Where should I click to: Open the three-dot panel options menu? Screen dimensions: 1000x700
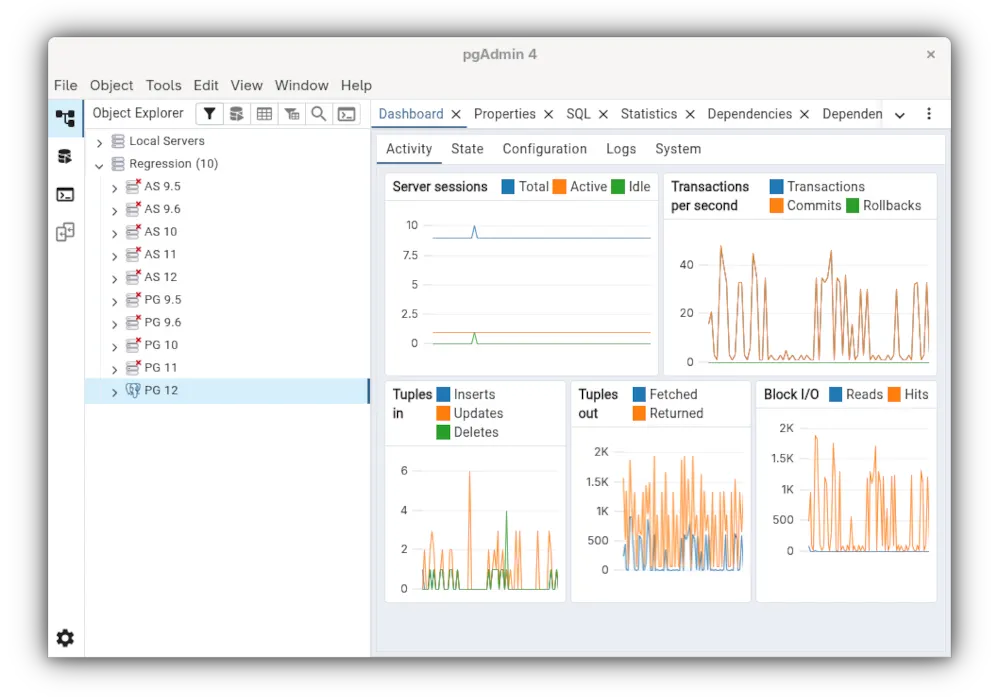pos(929,114)
